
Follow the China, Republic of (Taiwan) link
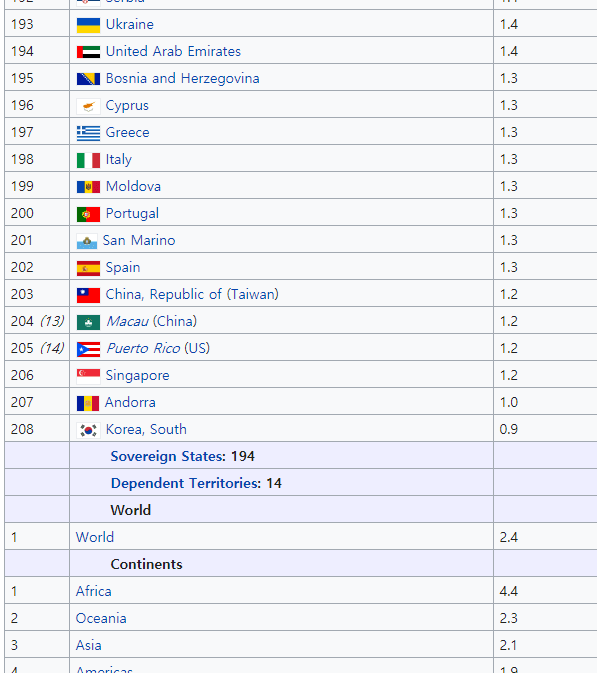[192, 294]
